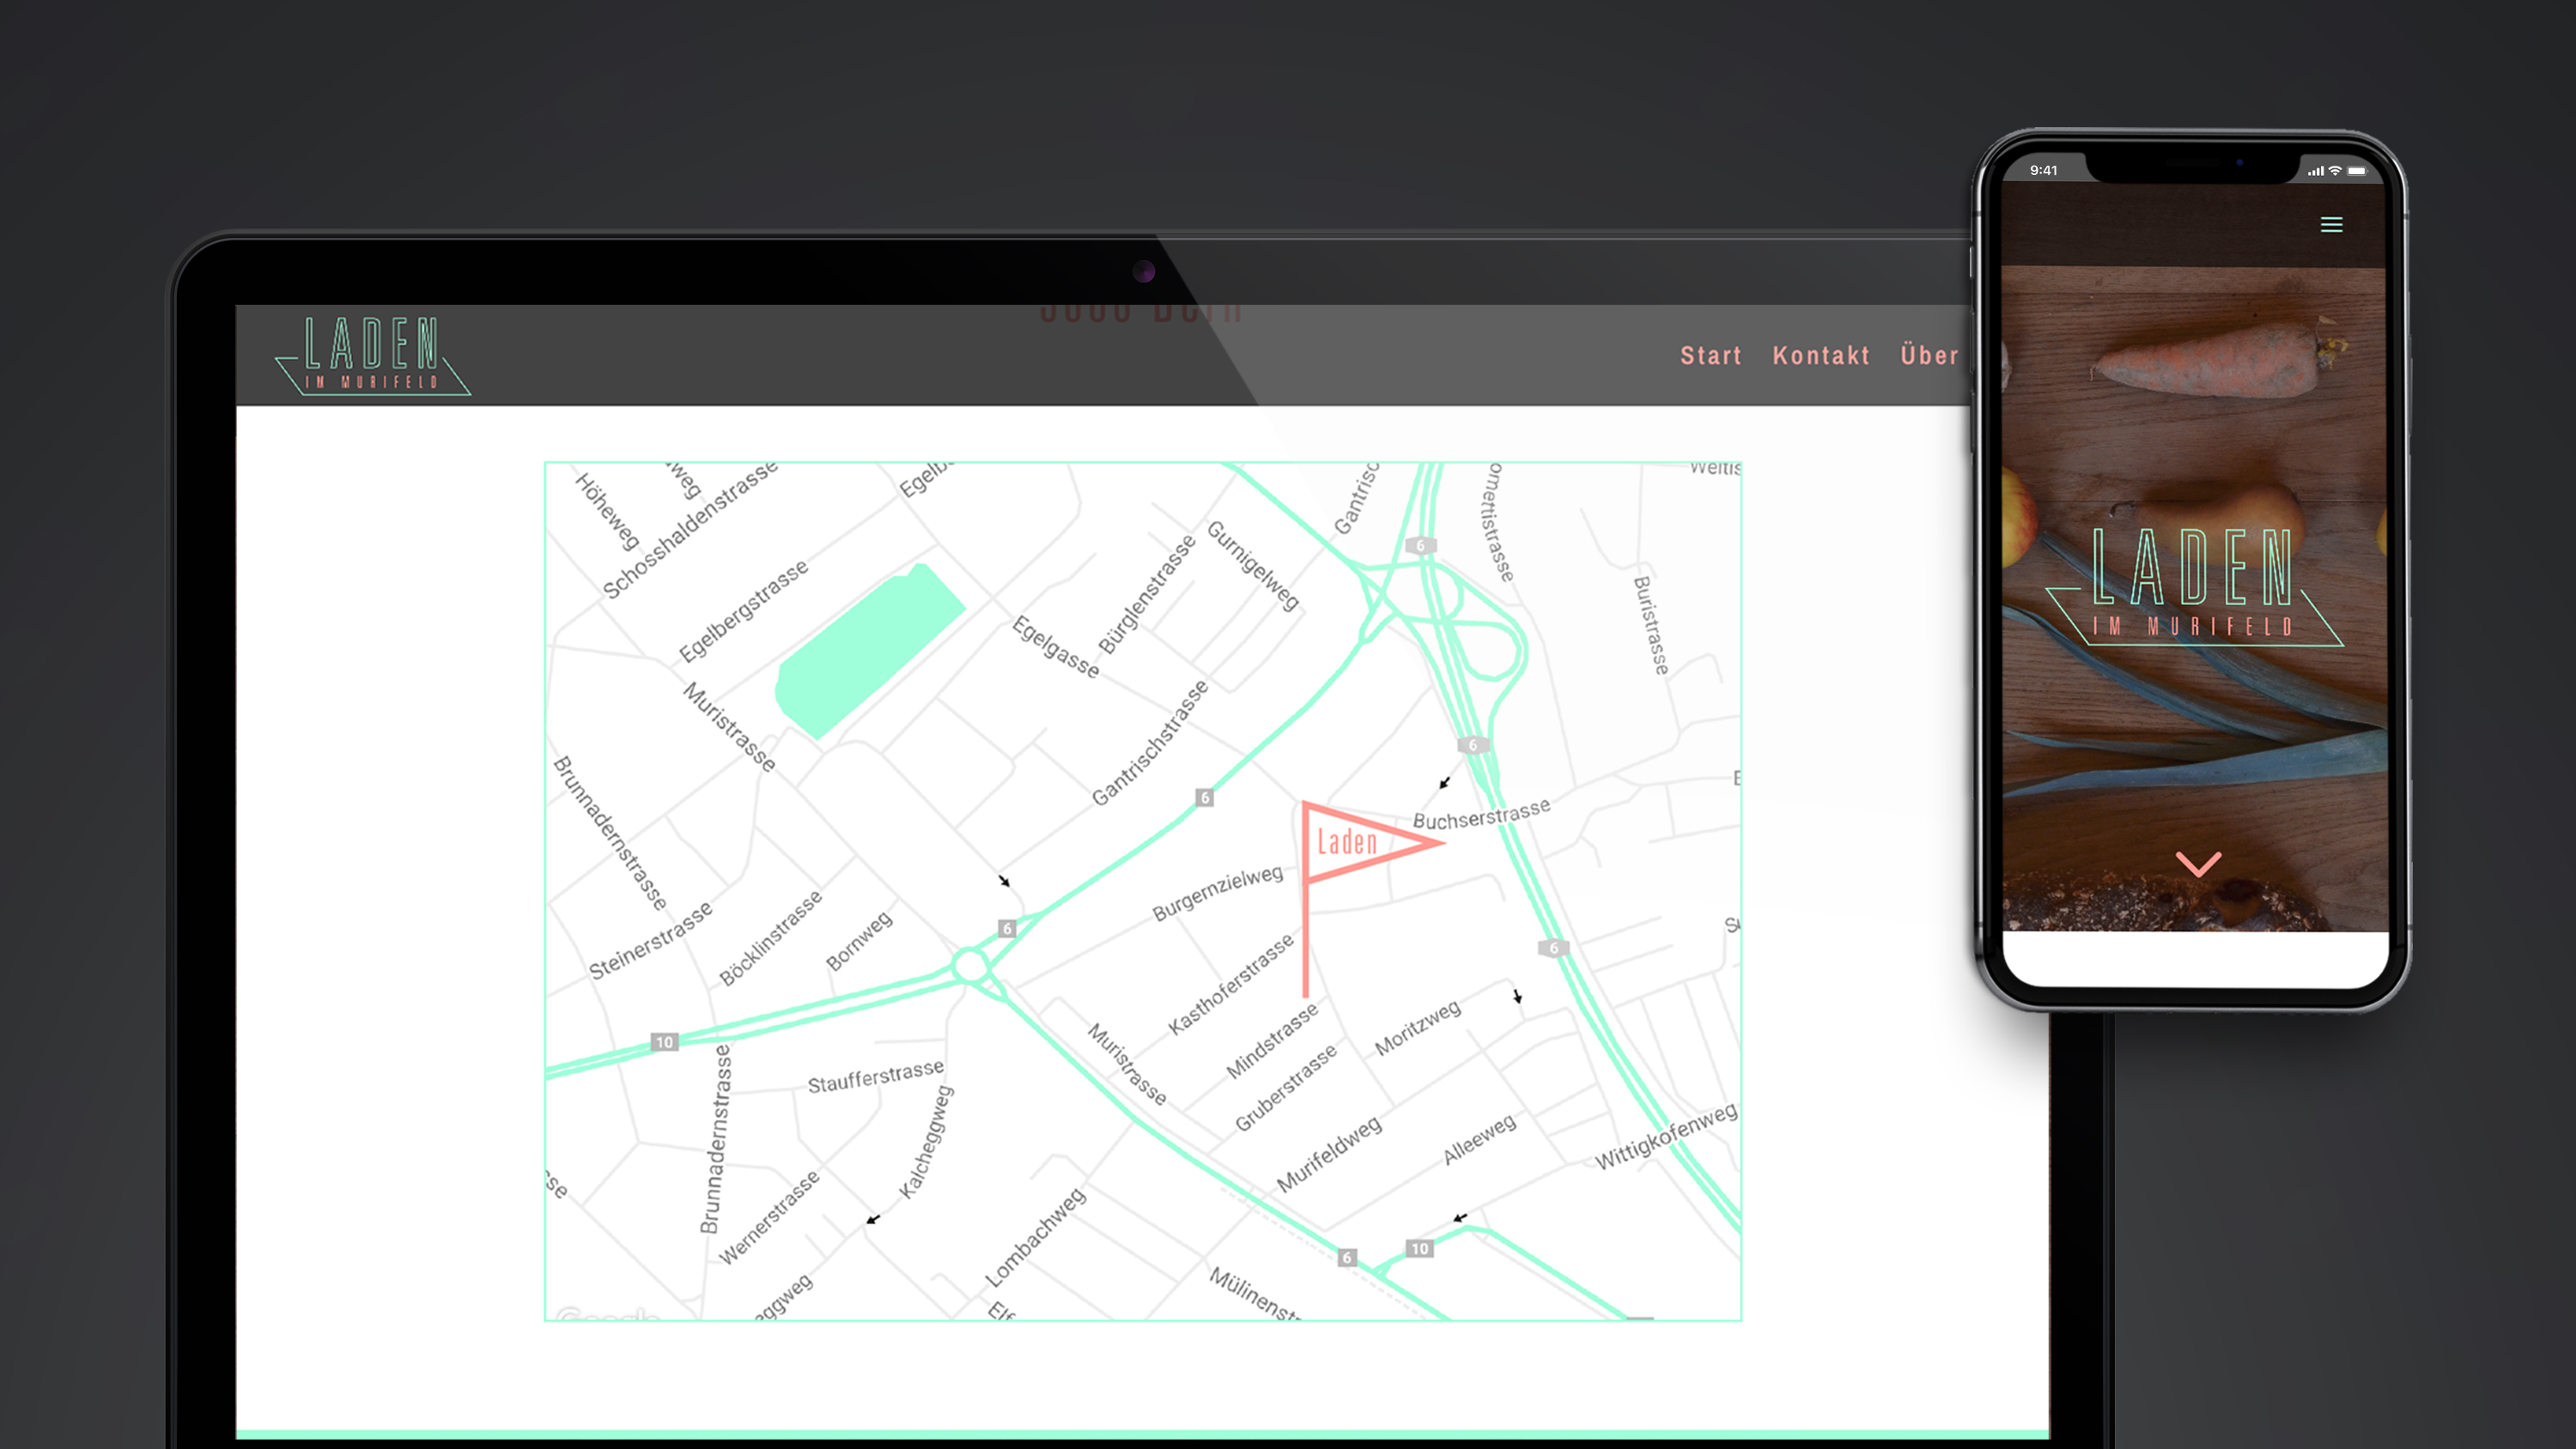Click the Laden im Murifeld logo in the tablet header
Image resolution: width=2576 pixels, height=1449 pixels.
point(373,355)
